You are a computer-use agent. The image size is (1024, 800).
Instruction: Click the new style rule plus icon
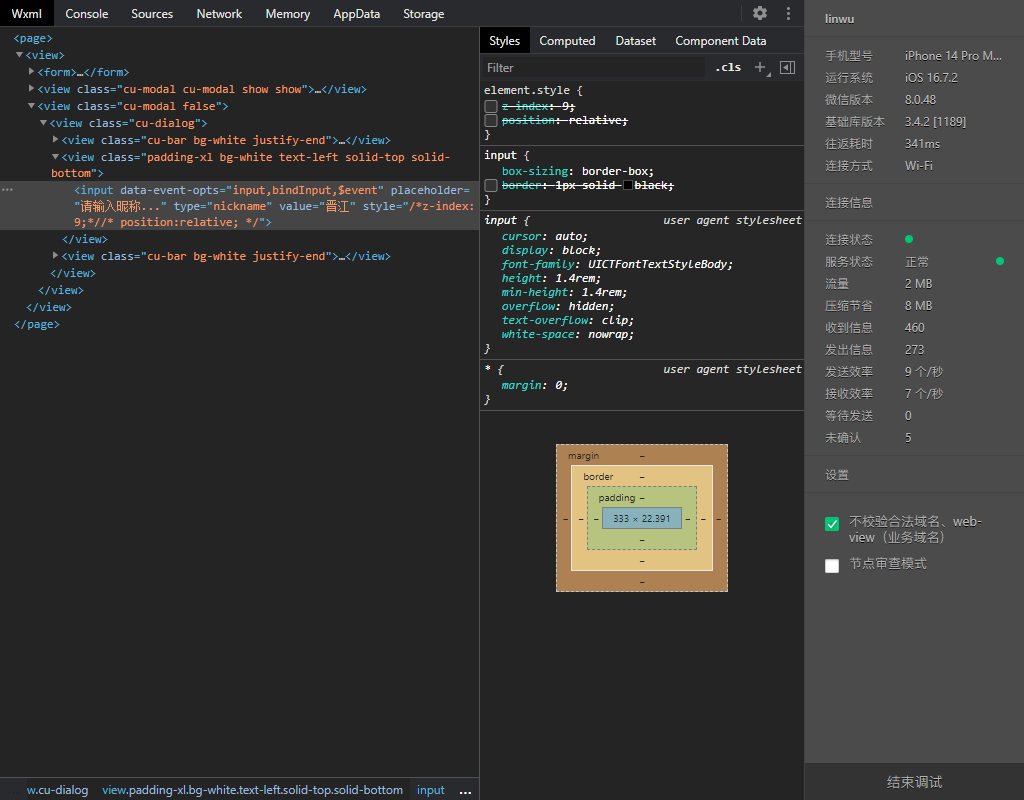point(760,67)
